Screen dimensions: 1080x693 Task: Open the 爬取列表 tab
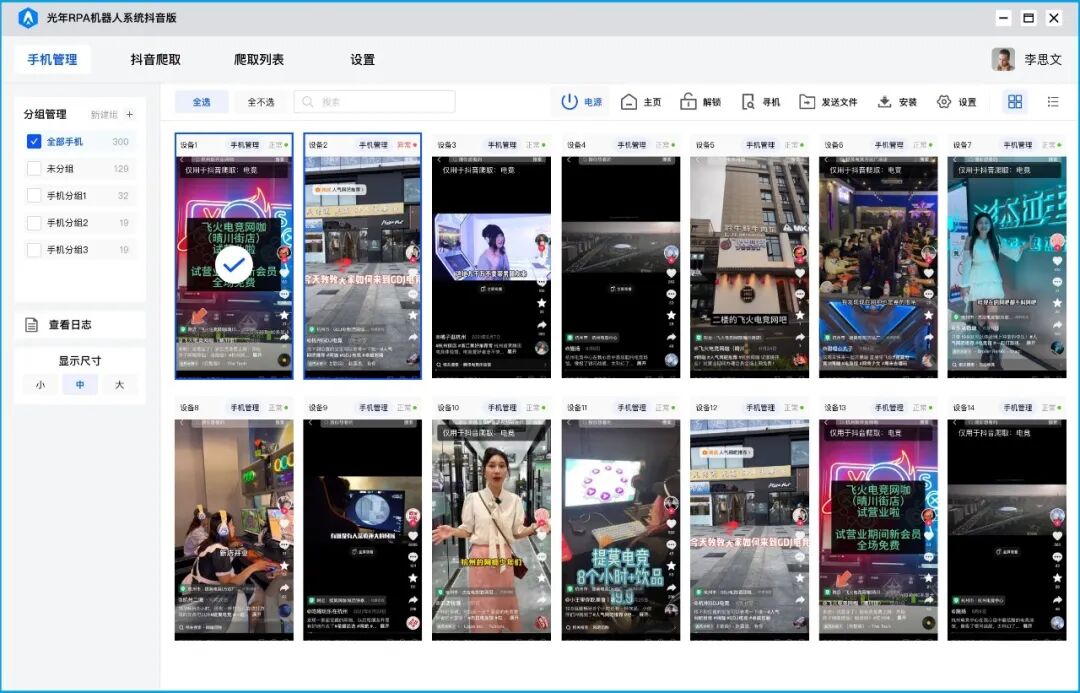[x=259, y=59]
